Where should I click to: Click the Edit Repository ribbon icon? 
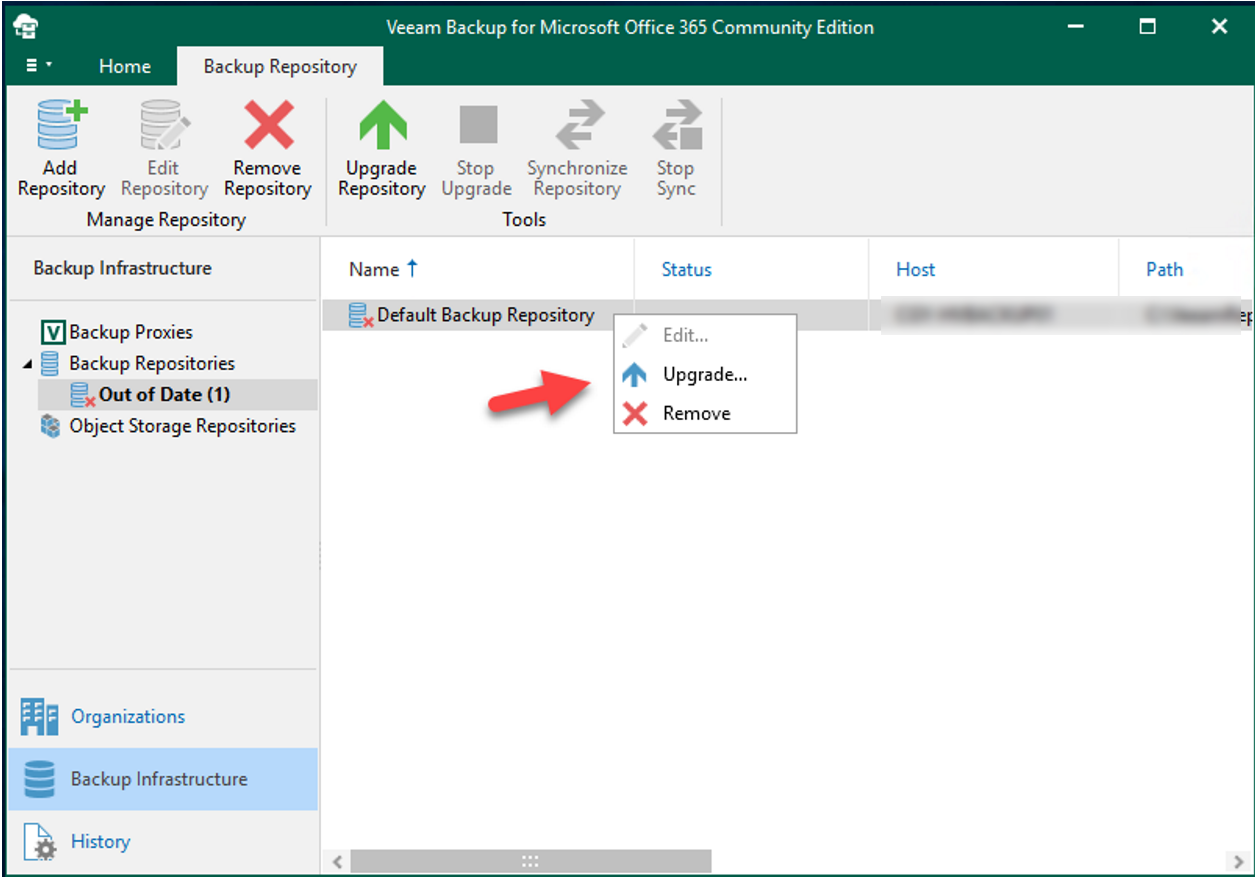(x=163, y=125)
